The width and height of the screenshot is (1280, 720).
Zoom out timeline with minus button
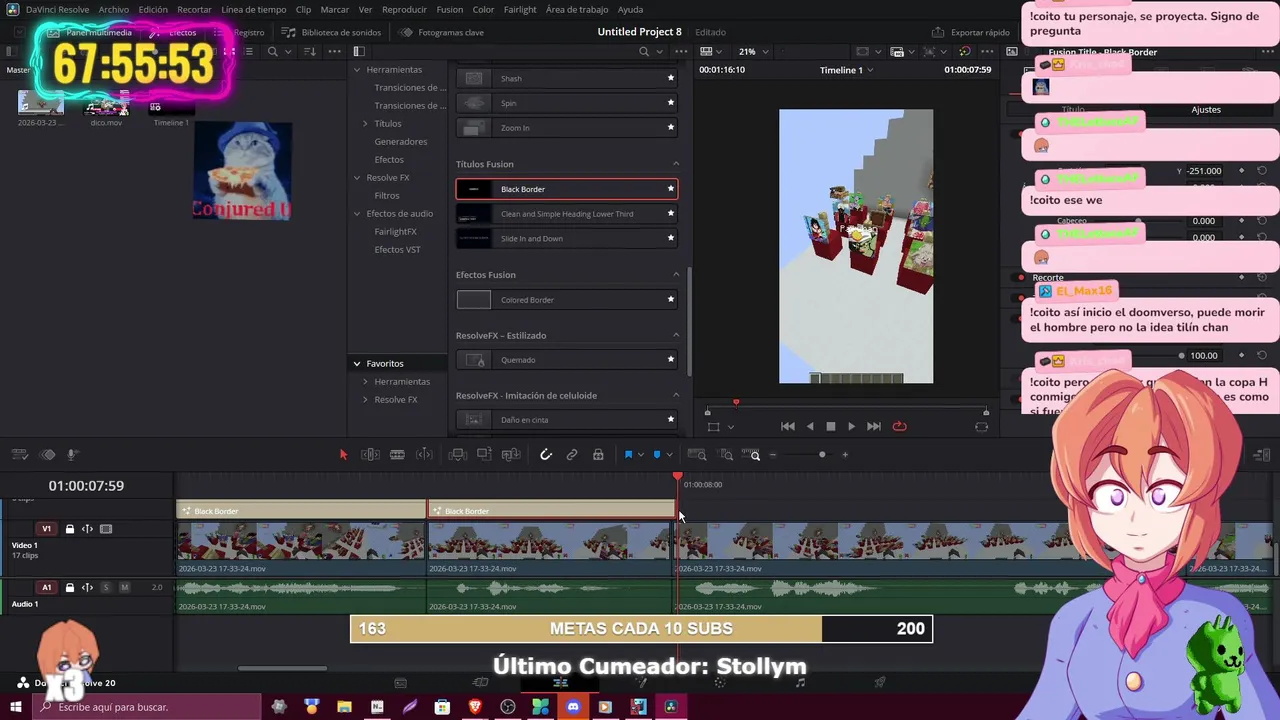point(773,455)
